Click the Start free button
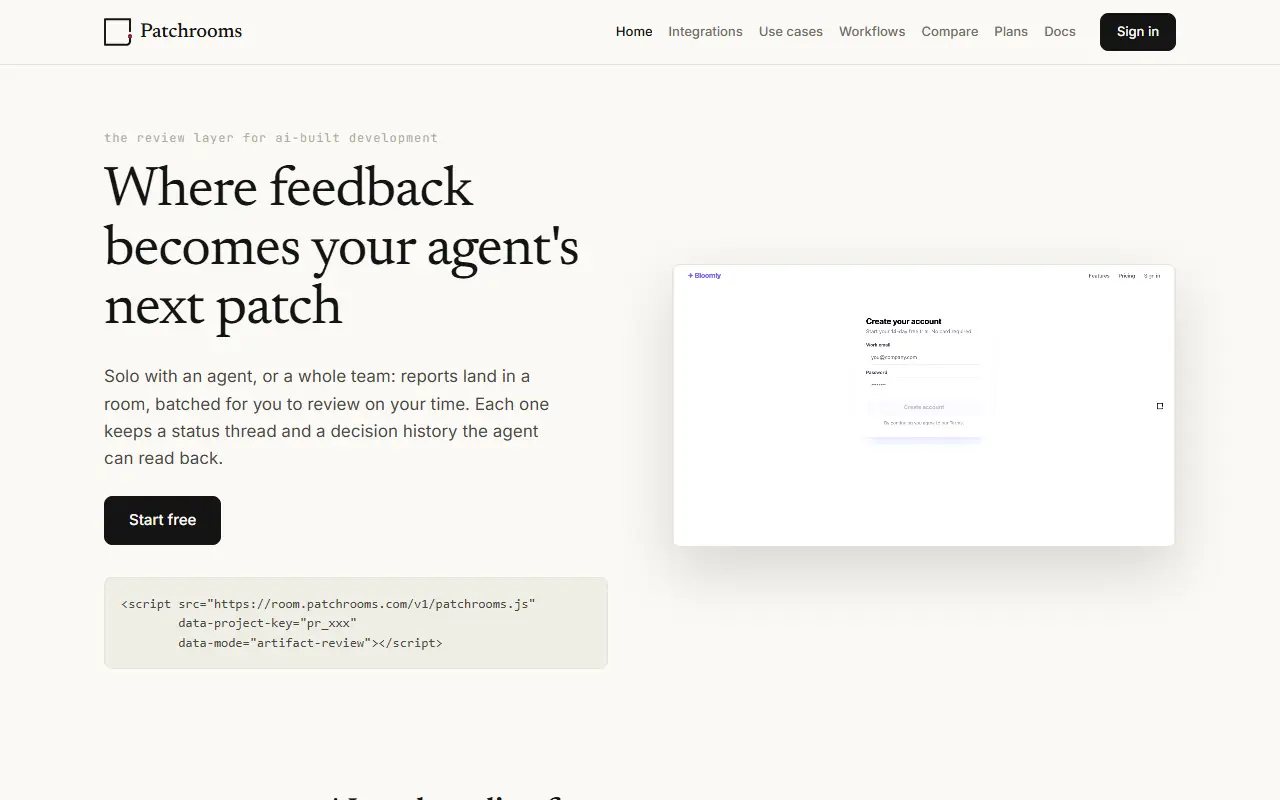Viewport: 1280px width, 800px height. tap(162, 520)
